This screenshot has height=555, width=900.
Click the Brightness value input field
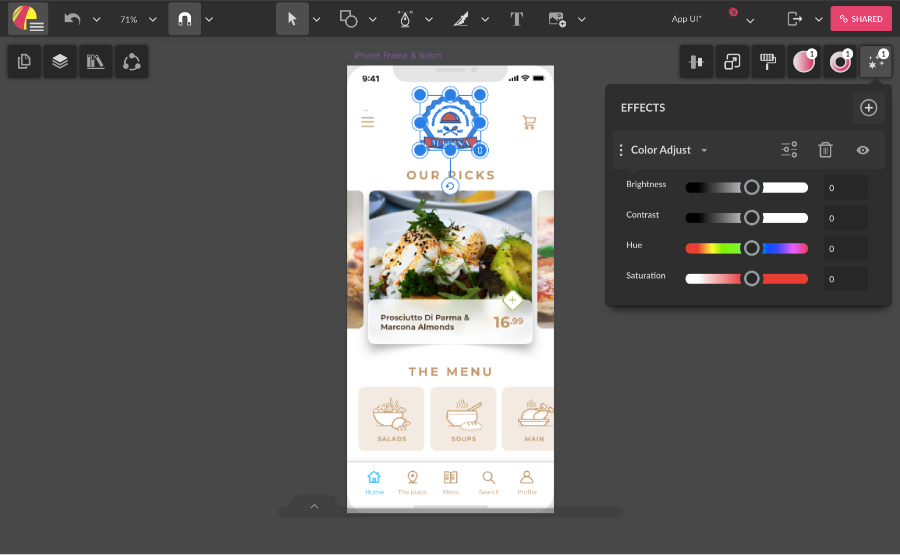click(x=845, y=187)
